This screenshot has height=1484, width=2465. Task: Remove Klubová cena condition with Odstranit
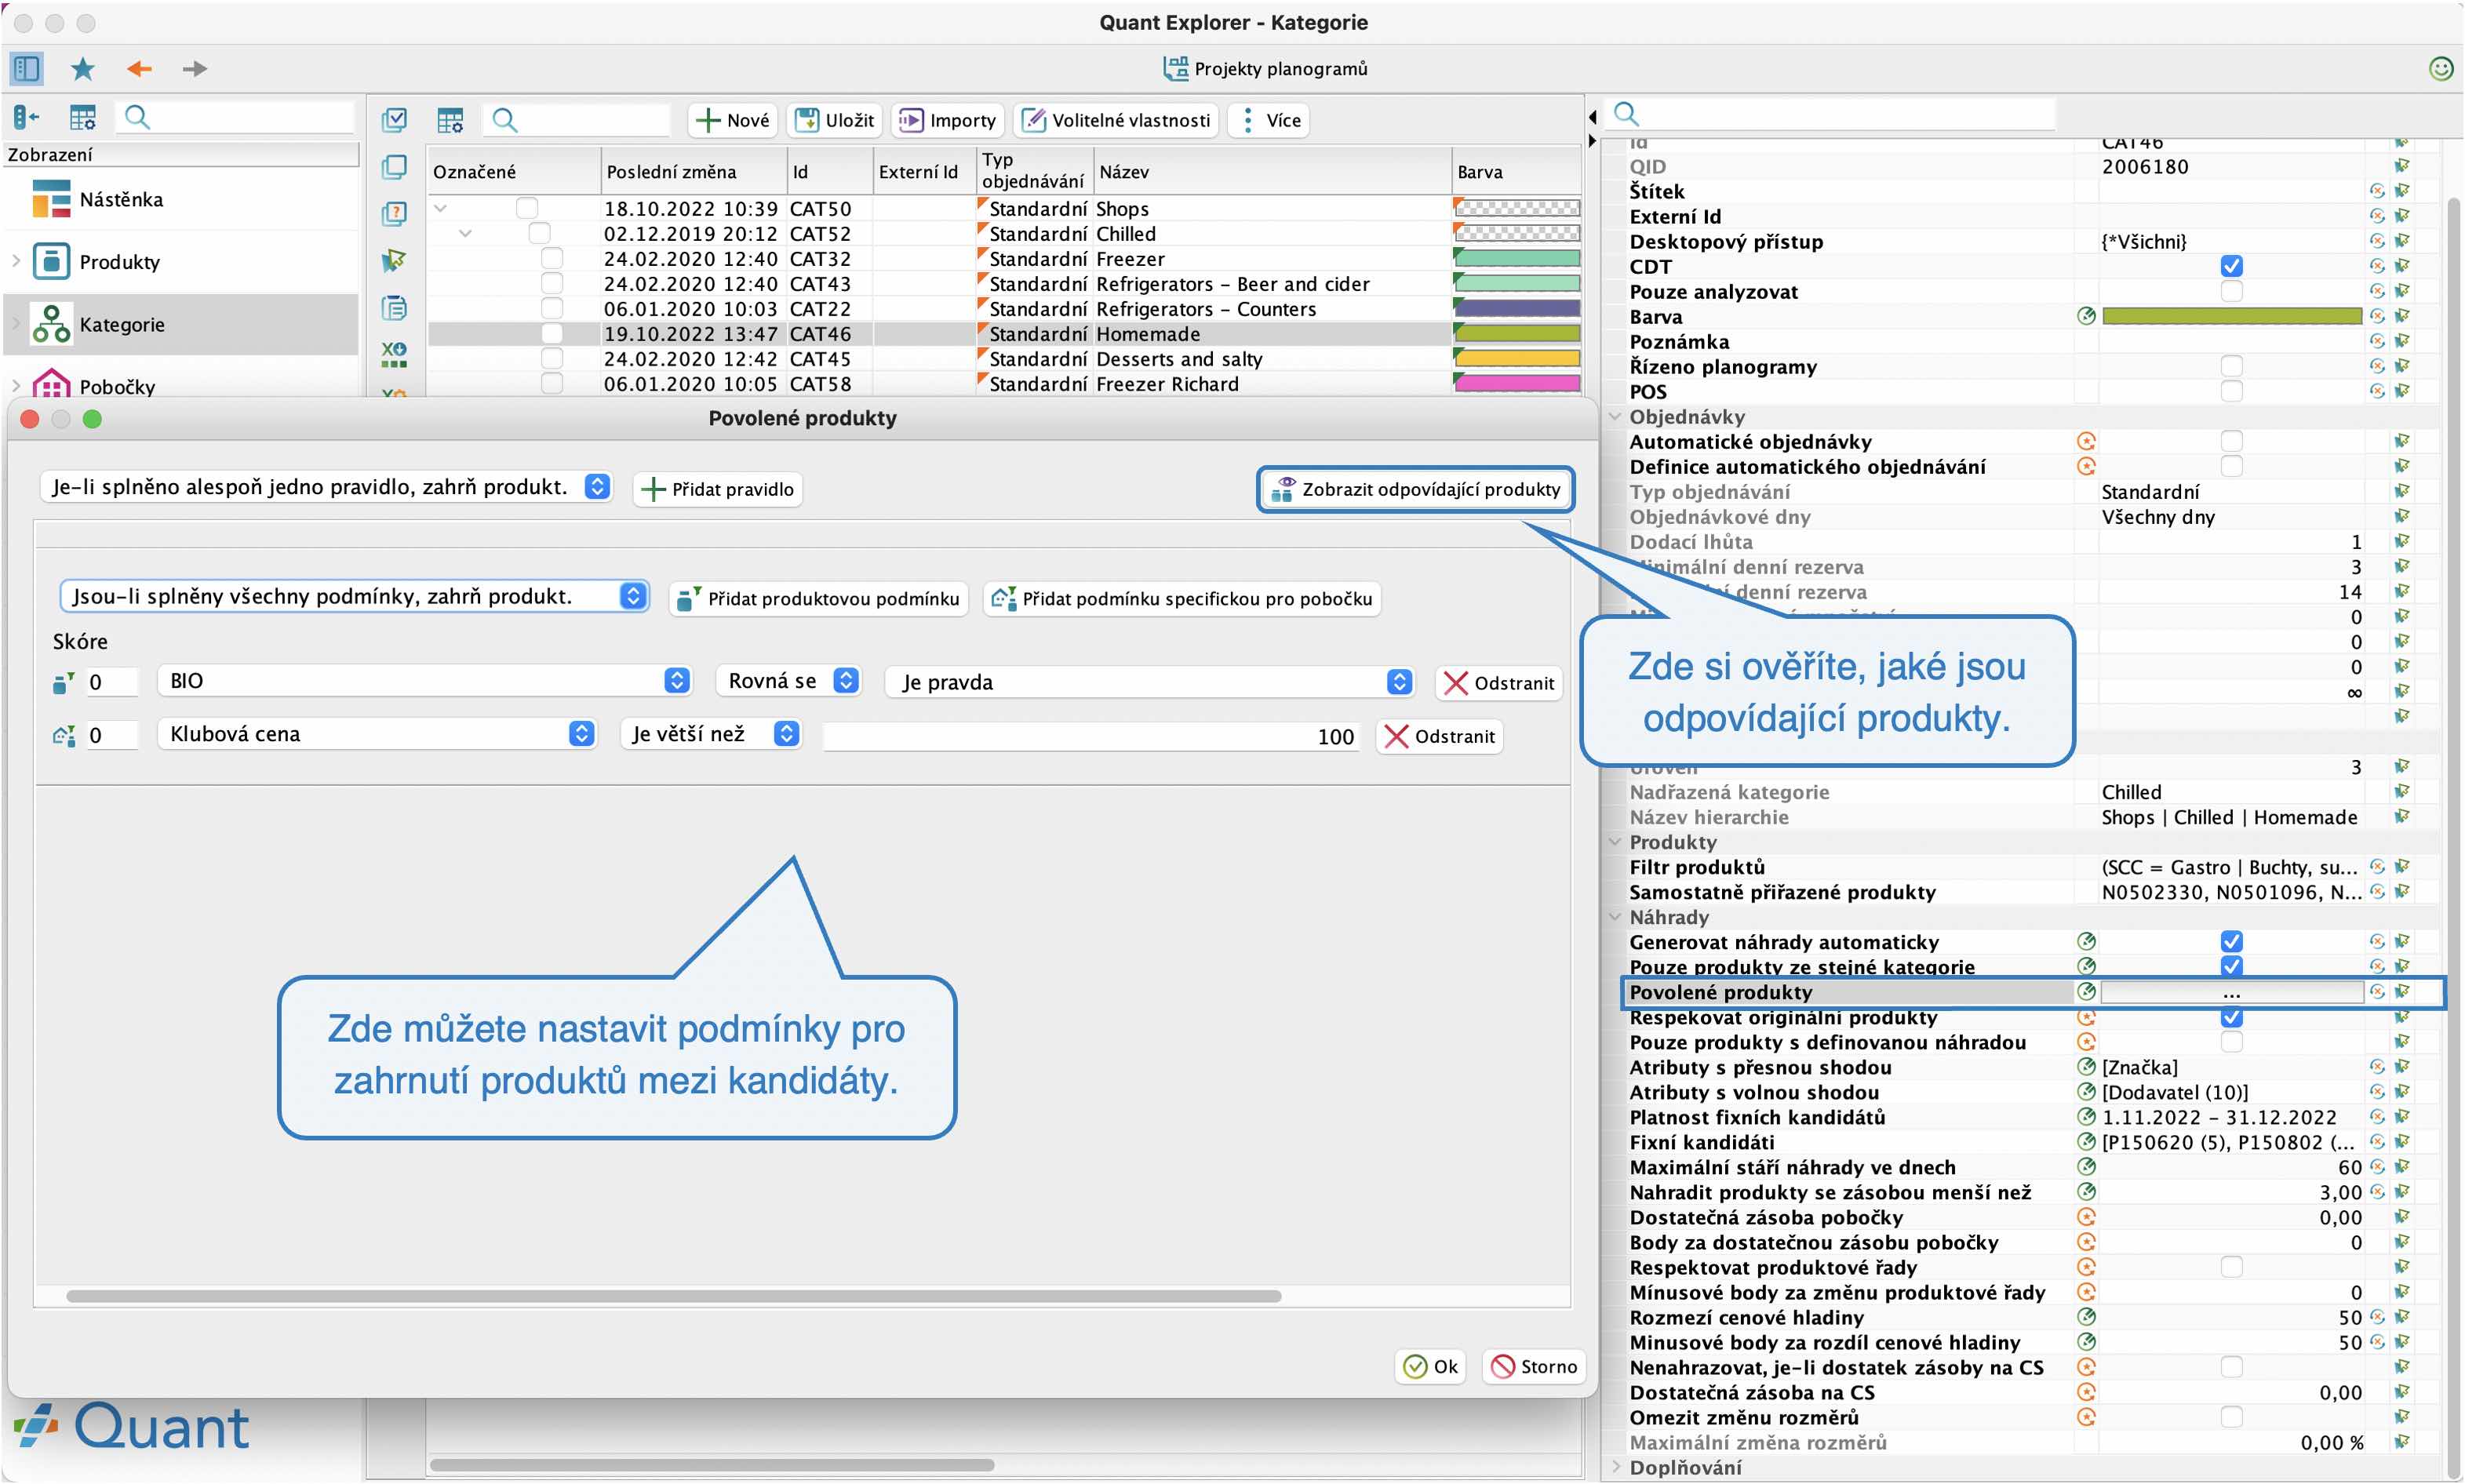click(x=1438, y=736)
